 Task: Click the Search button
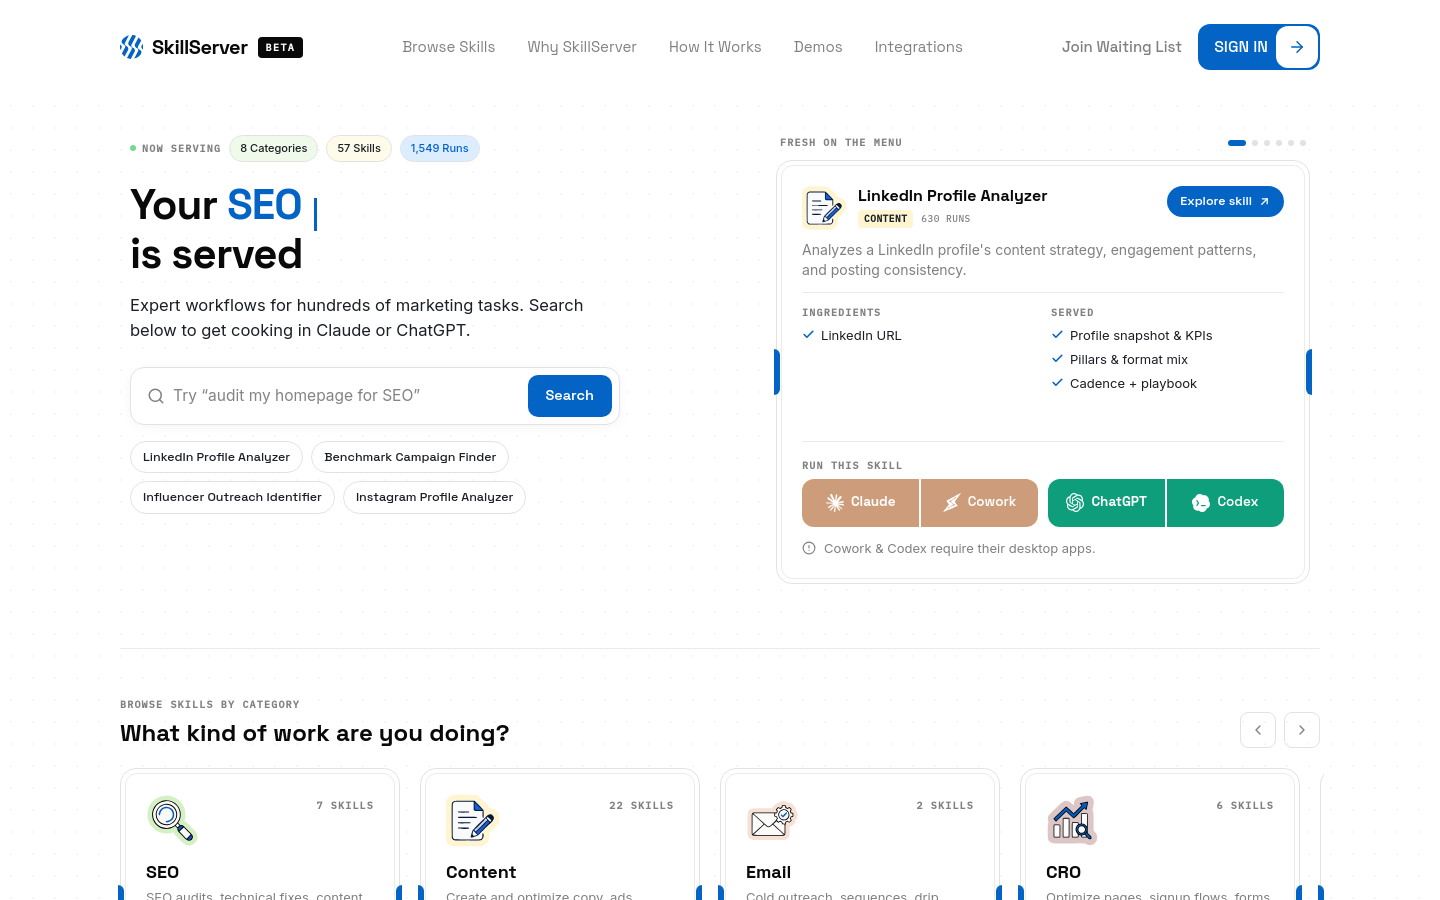tap(570, 396)
